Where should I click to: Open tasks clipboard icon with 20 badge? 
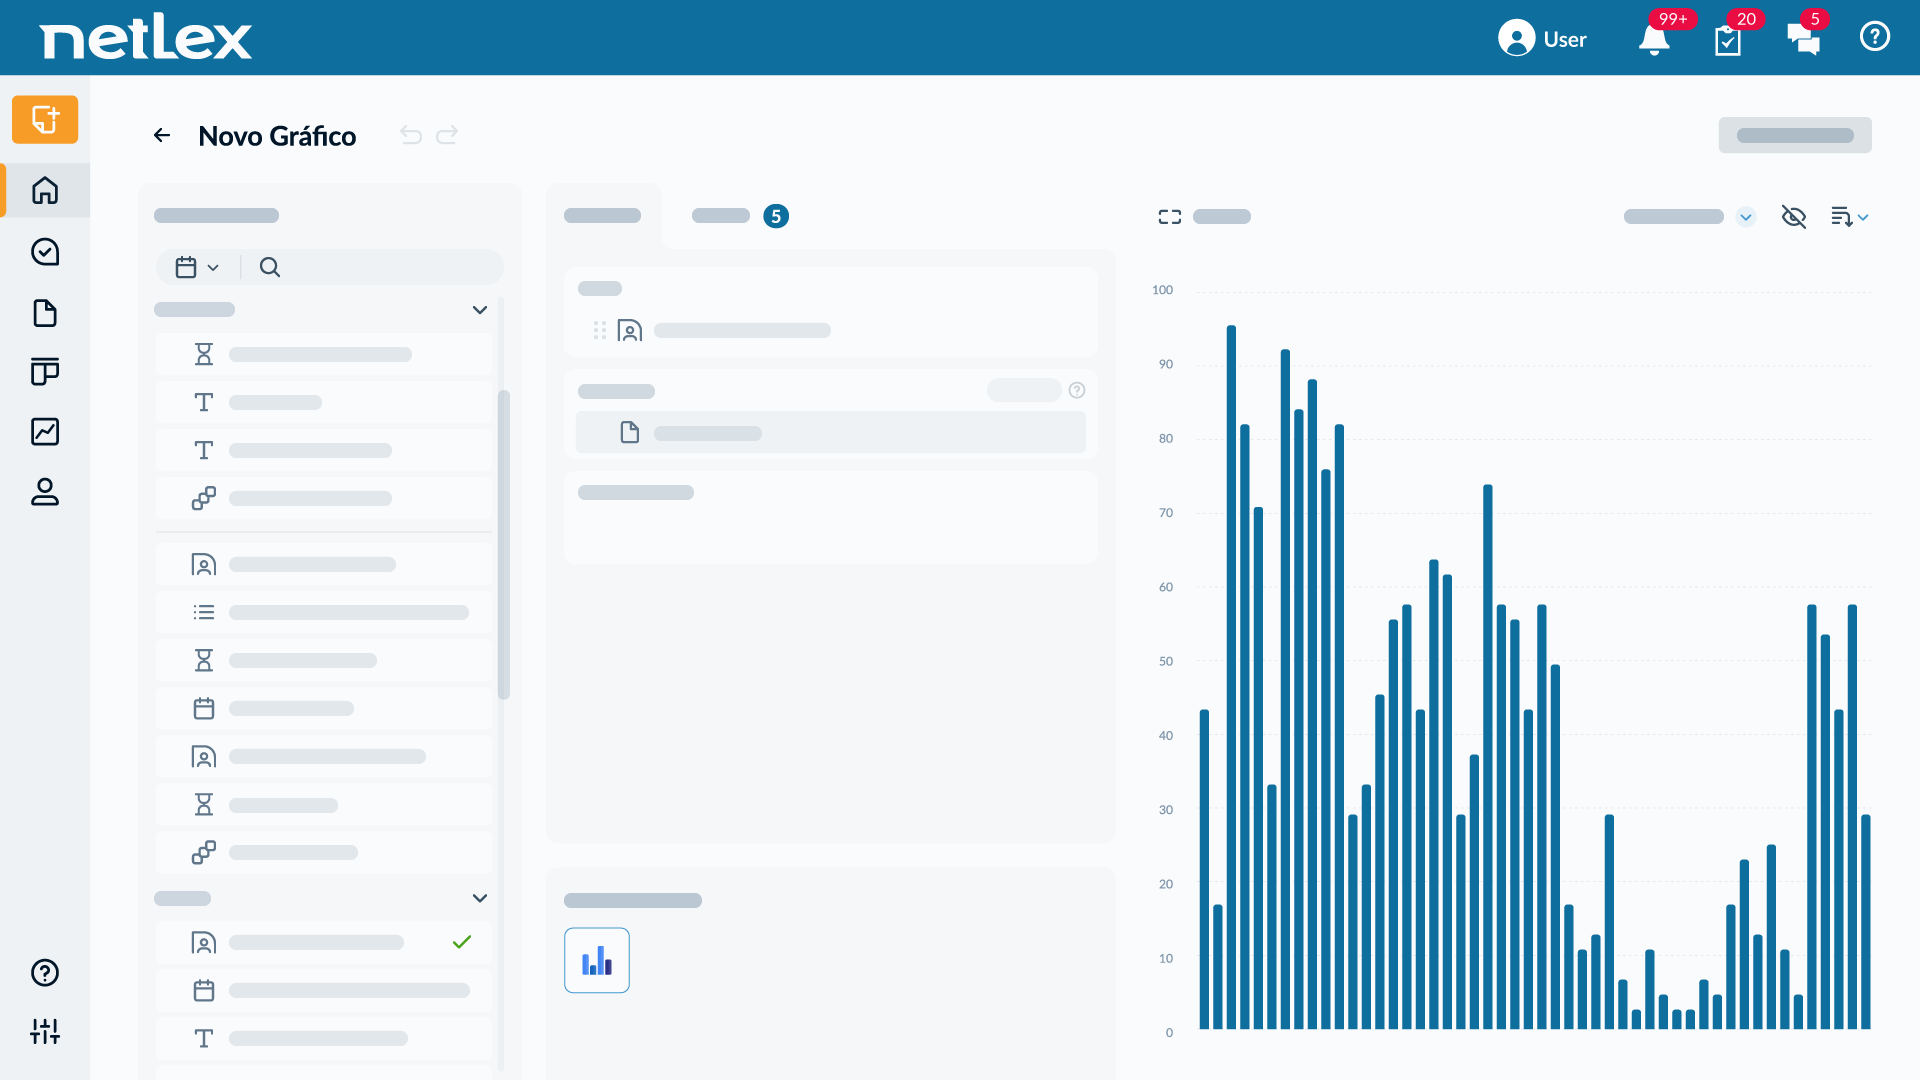1728,40
